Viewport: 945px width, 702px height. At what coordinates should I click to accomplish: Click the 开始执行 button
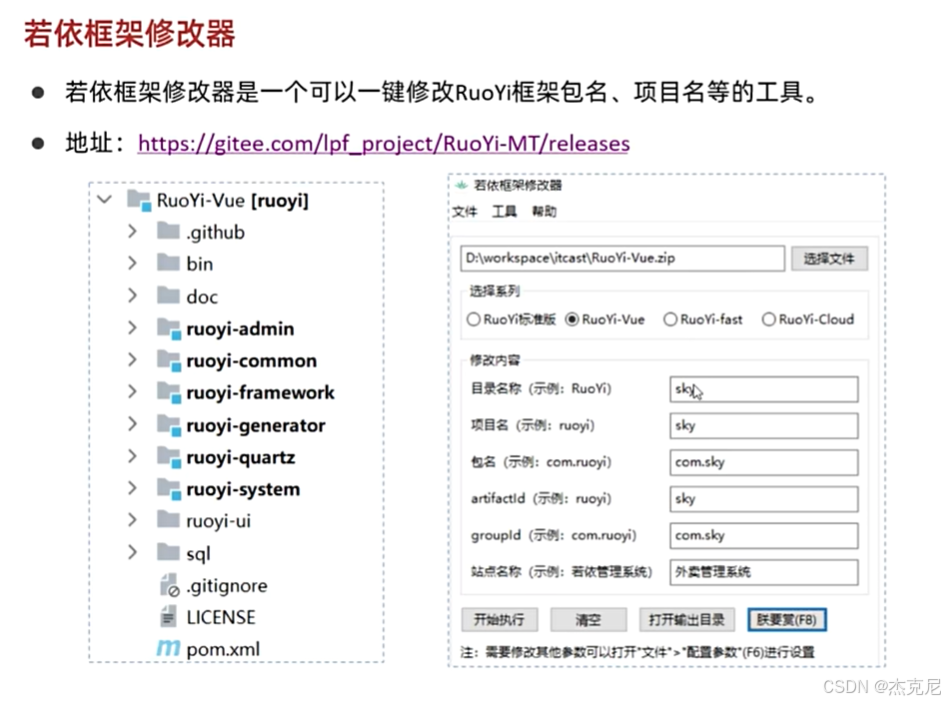tap(500, 619)
